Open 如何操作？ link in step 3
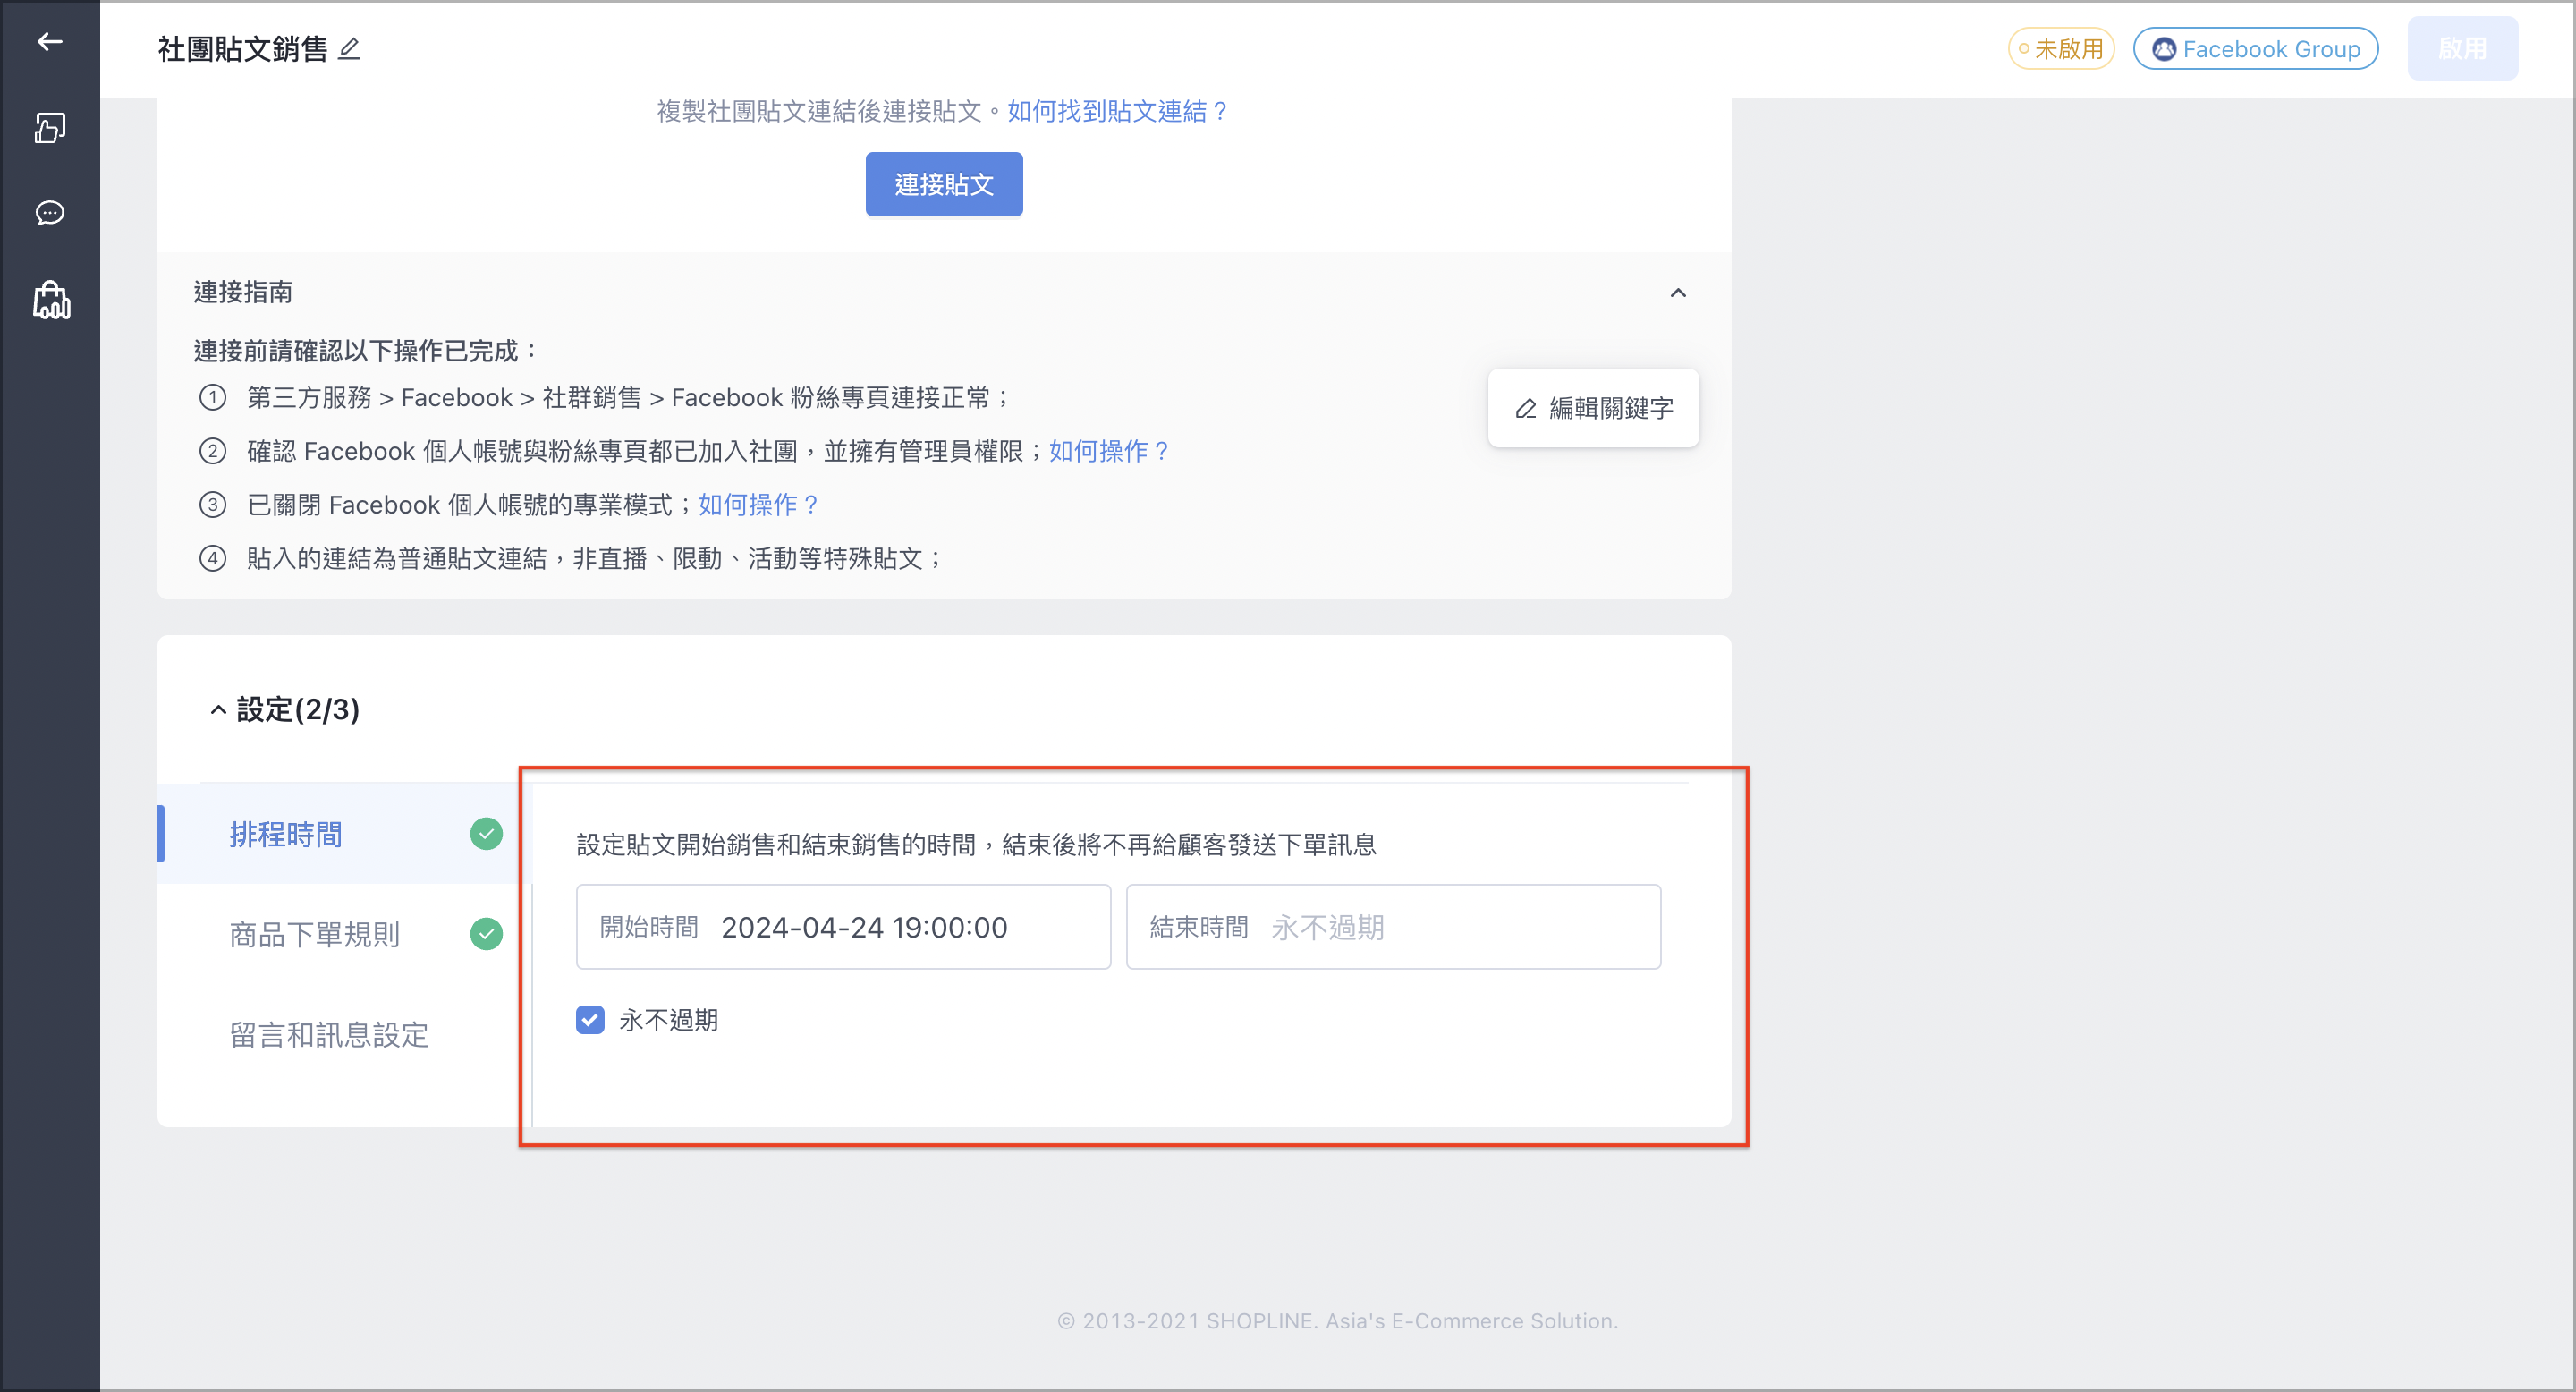This screenshot has width=2576, height=1392. 759,505
